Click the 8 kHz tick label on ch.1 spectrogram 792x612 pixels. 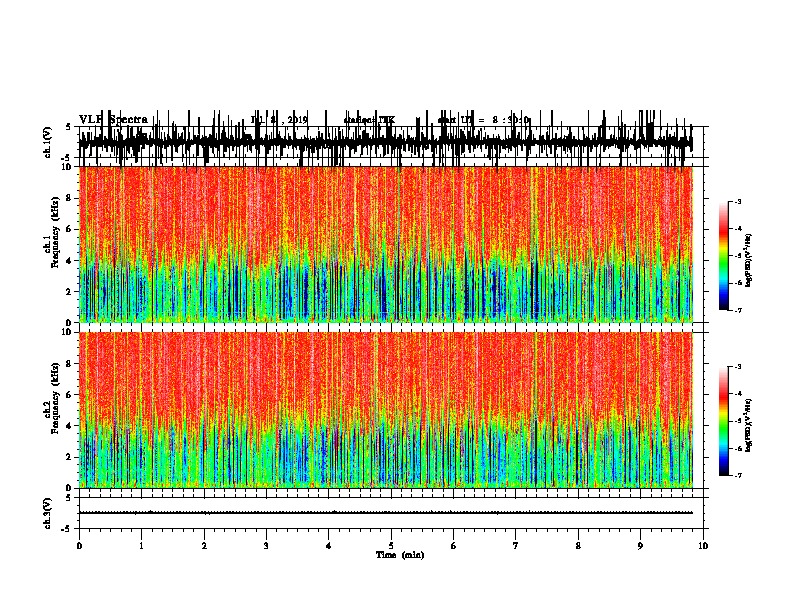pos(69,198)
